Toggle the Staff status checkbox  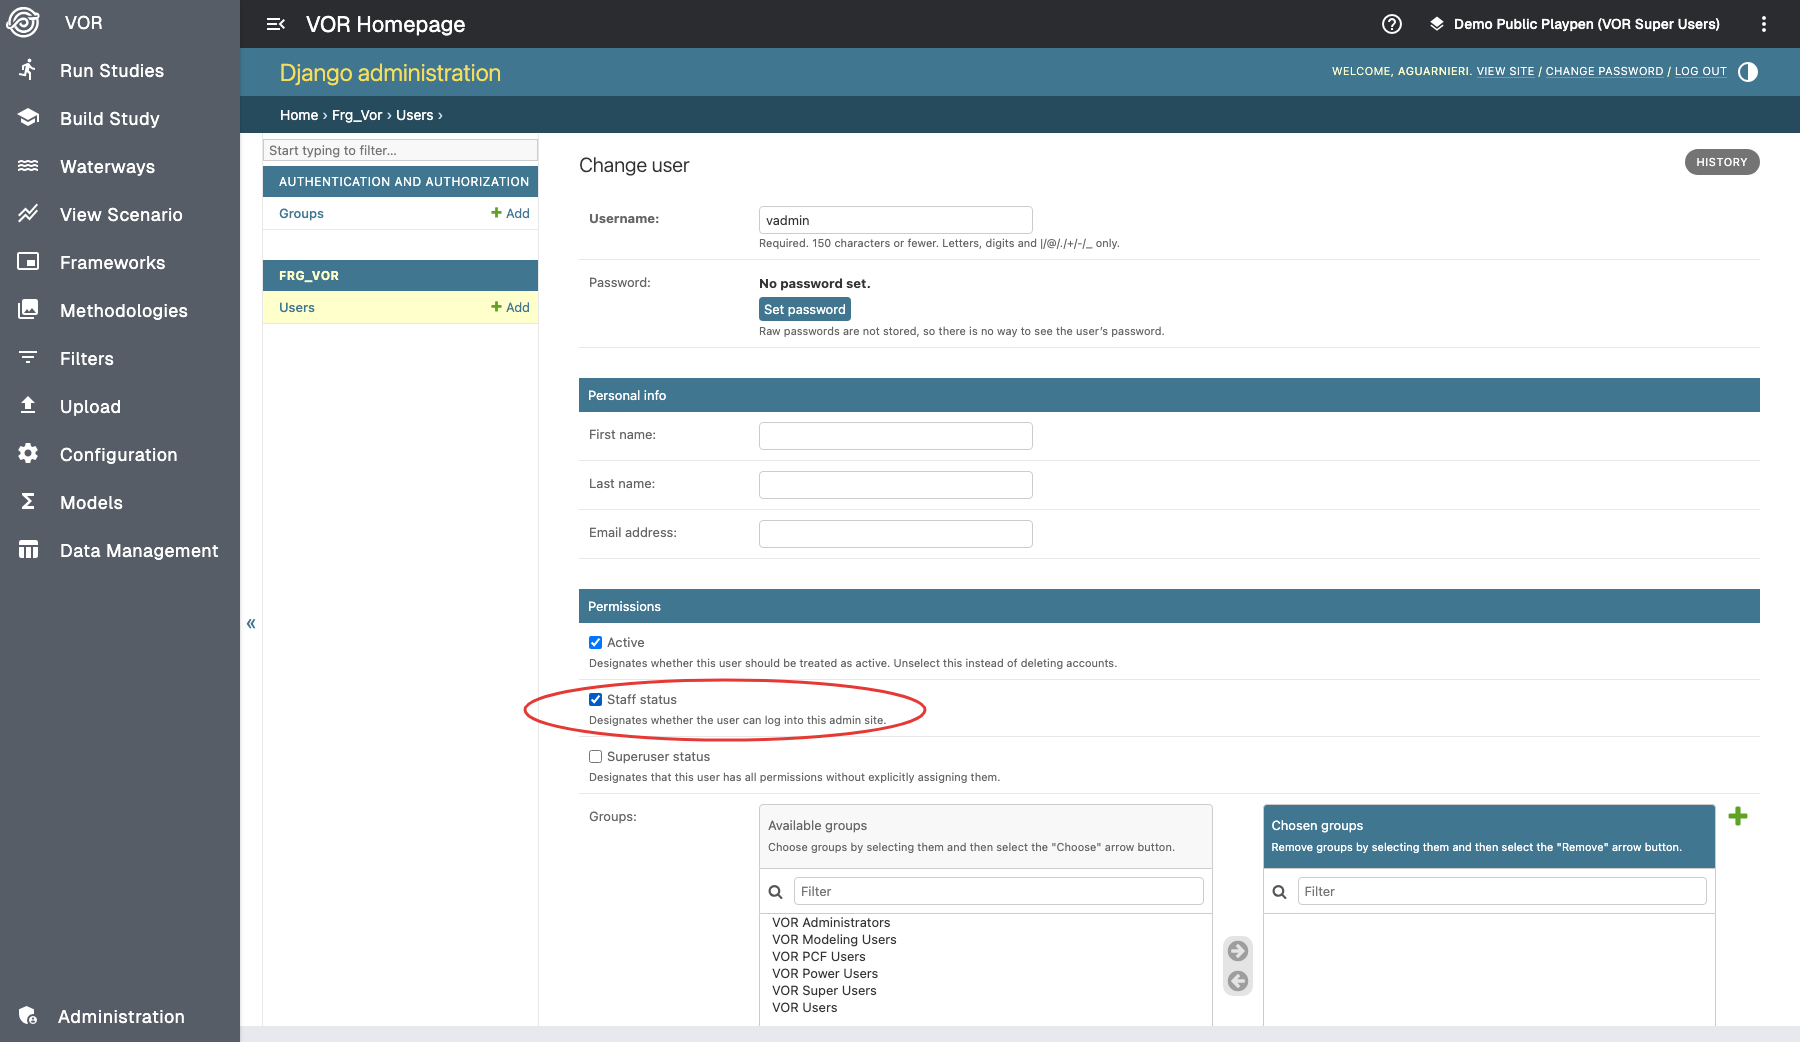[596, 700]
